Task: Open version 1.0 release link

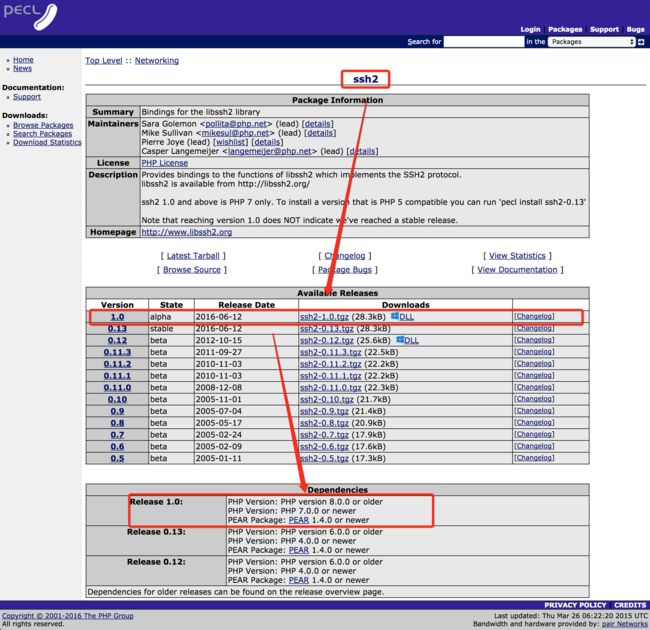Action: coord(117,317)
